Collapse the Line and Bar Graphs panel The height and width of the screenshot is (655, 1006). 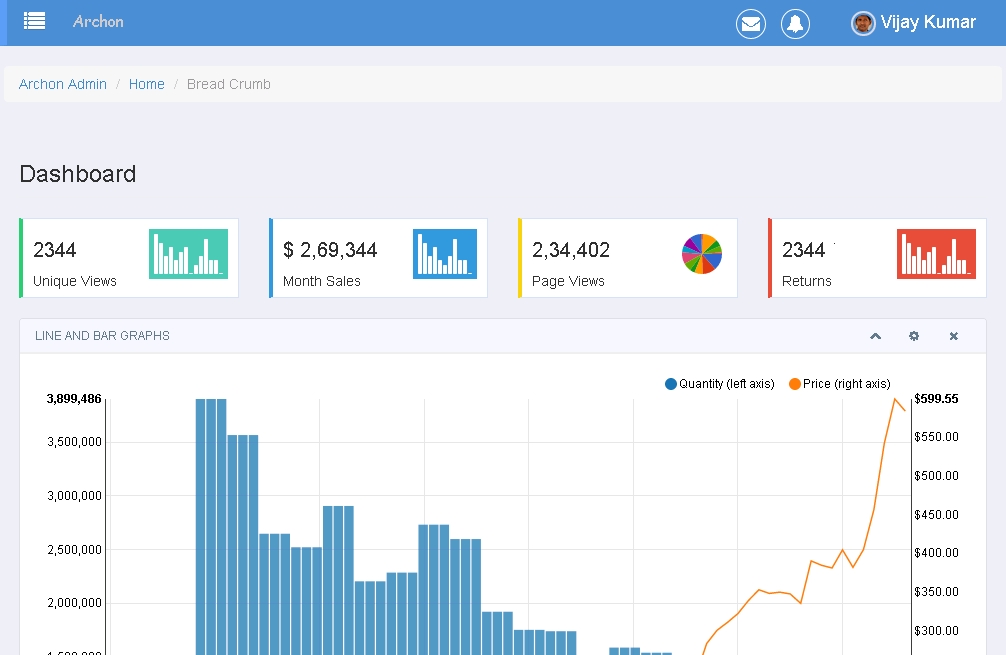coord(876,336)
